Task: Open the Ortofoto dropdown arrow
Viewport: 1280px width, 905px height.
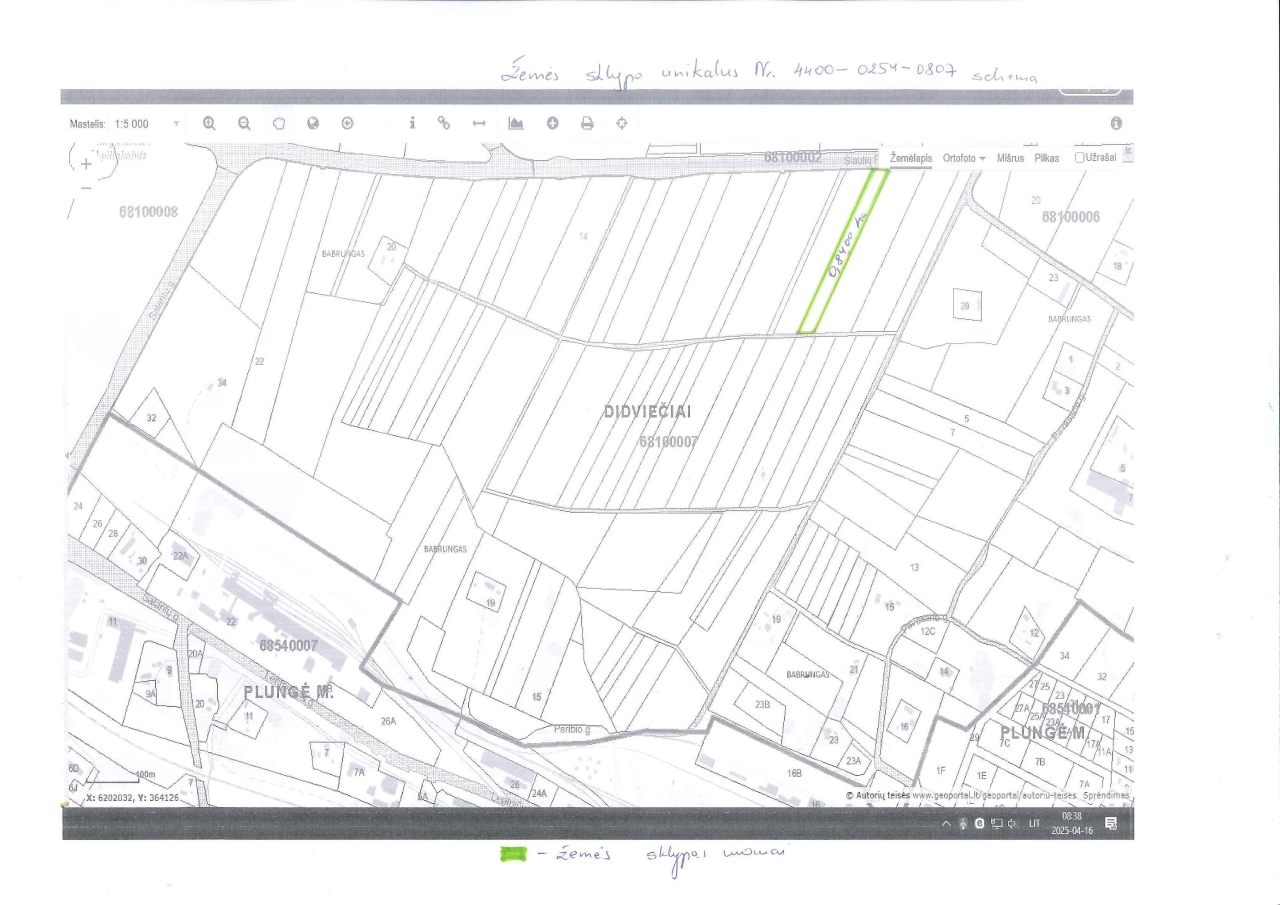Action: 983,159
